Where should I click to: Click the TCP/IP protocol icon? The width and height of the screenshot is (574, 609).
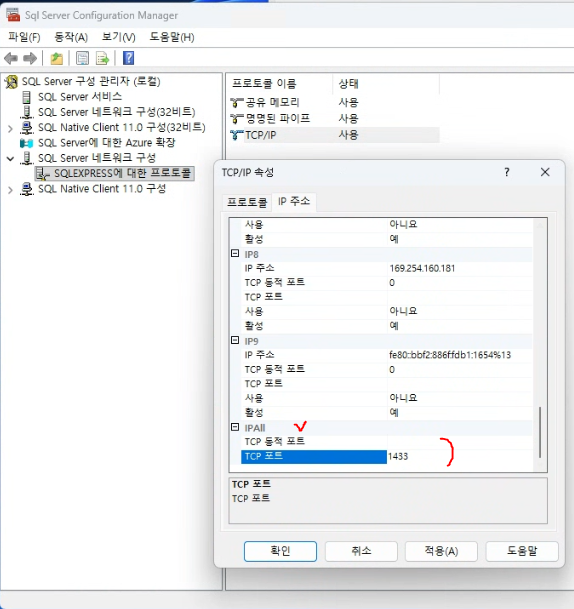click(x=237, y=135)
